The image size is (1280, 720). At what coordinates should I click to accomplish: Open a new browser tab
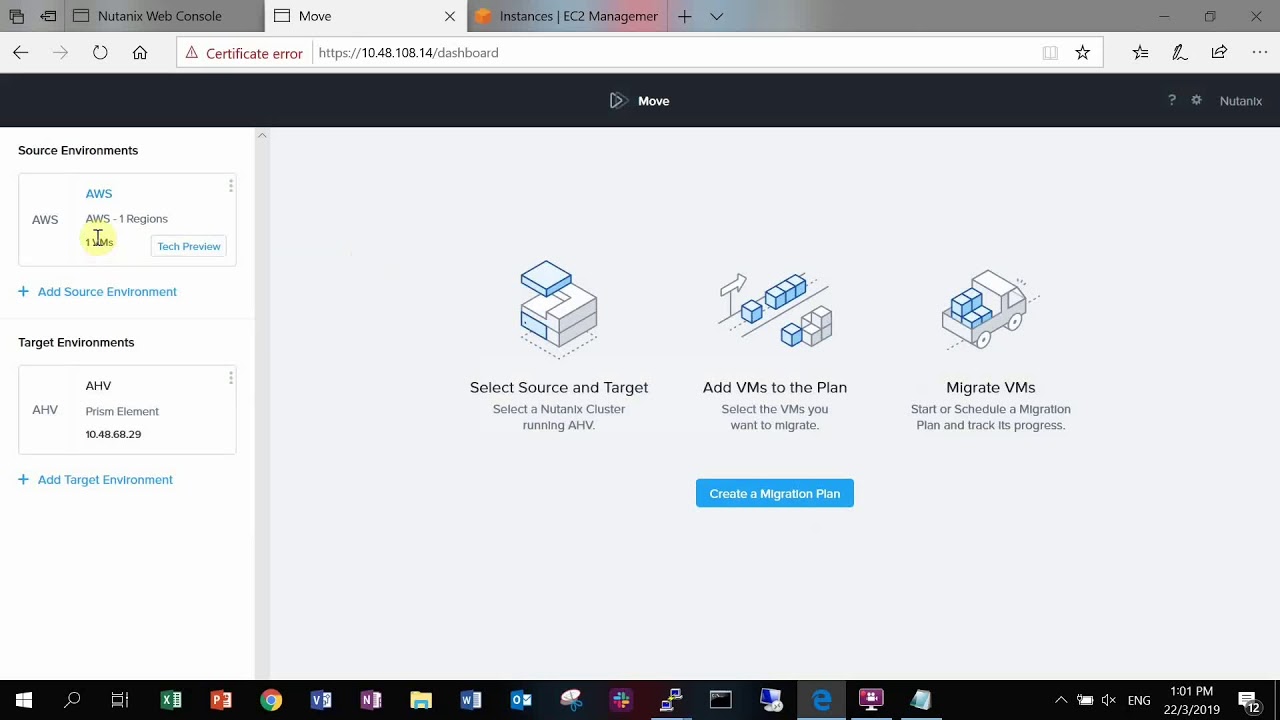[x=685, y=16]
